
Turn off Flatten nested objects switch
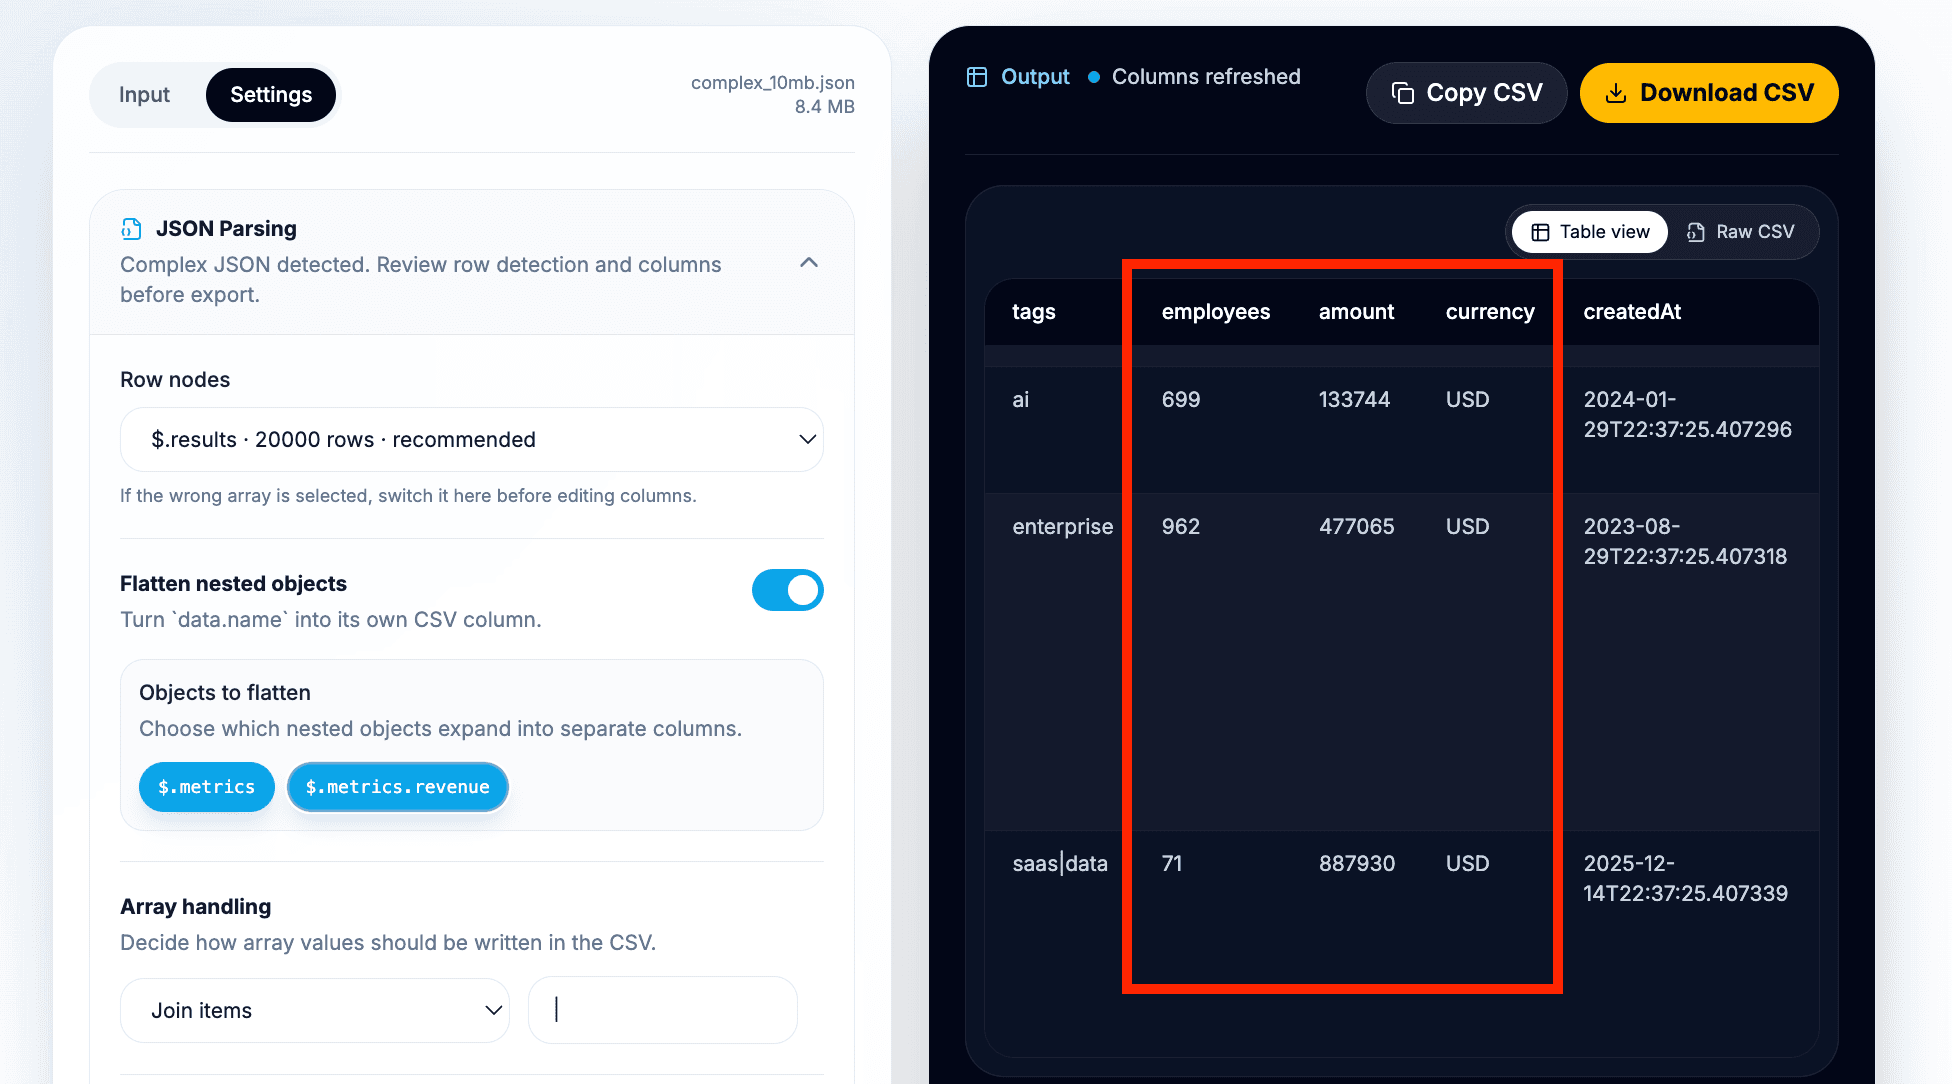click(x=788, y=590)
